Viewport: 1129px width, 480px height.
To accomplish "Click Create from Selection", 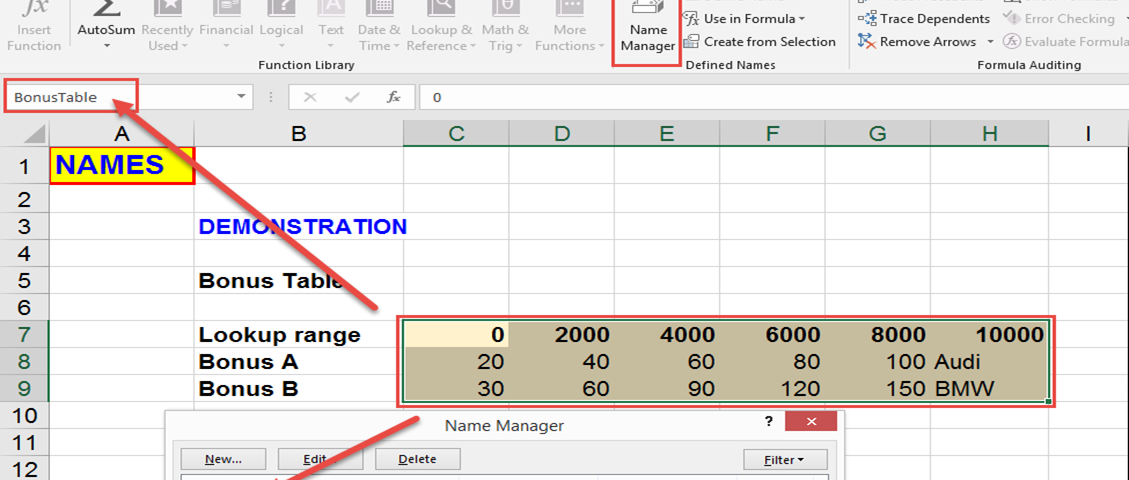I will click(760, 42).
